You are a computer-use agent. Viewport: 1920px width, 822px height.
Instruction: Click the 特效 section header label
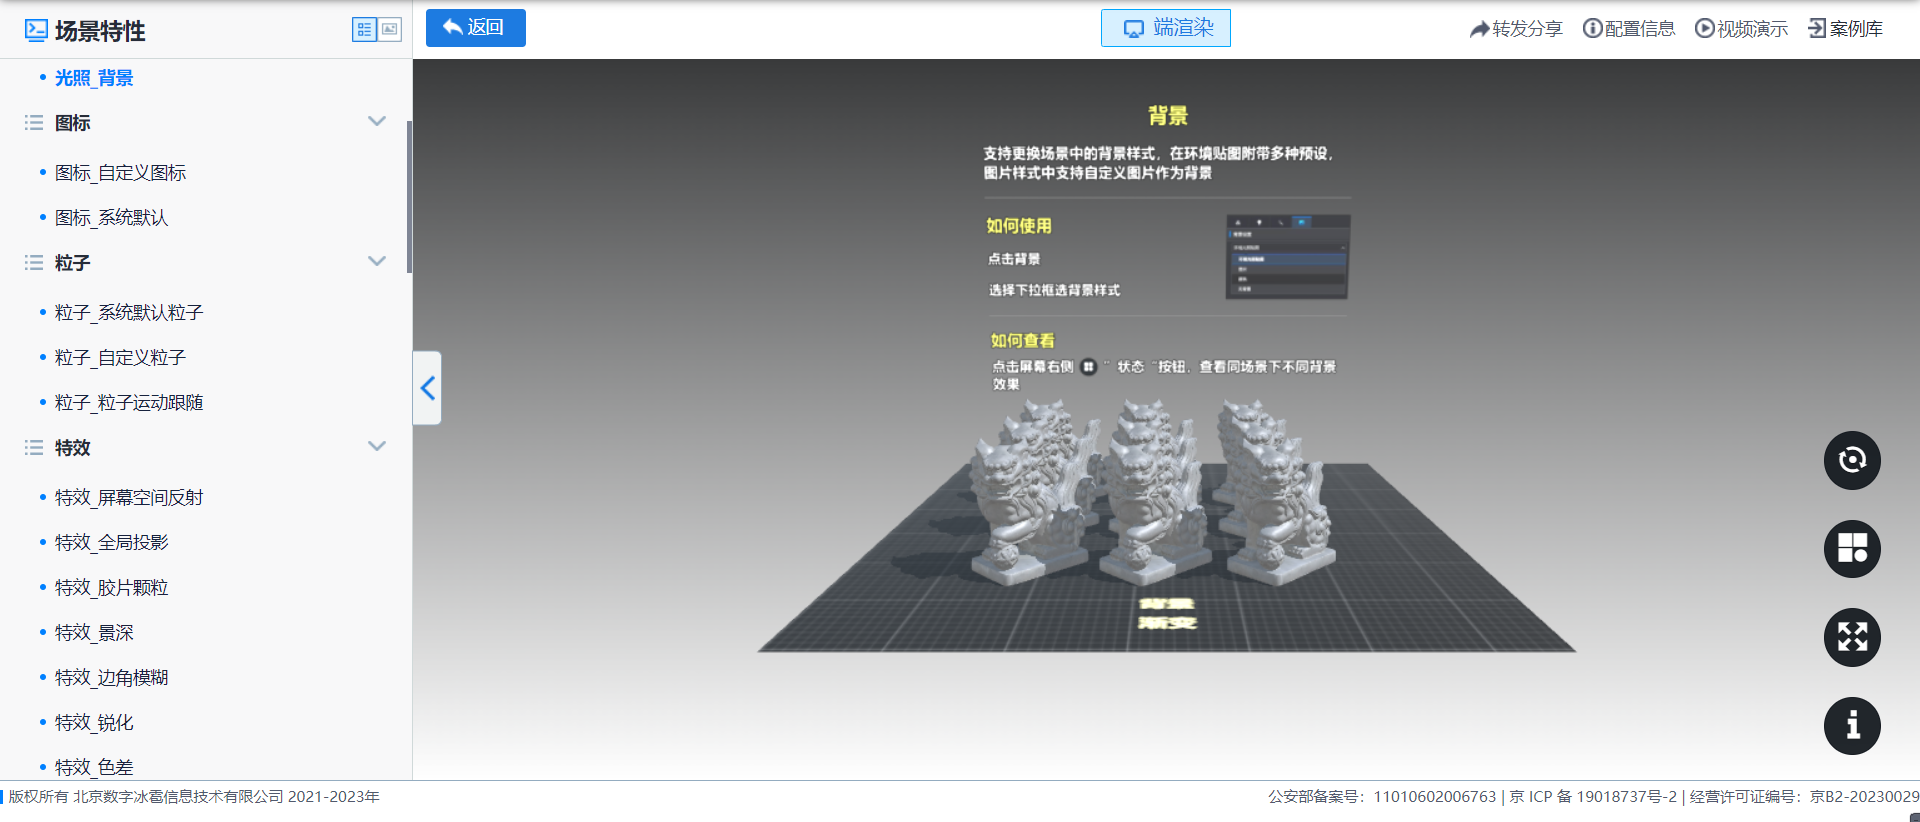point(73,448)
